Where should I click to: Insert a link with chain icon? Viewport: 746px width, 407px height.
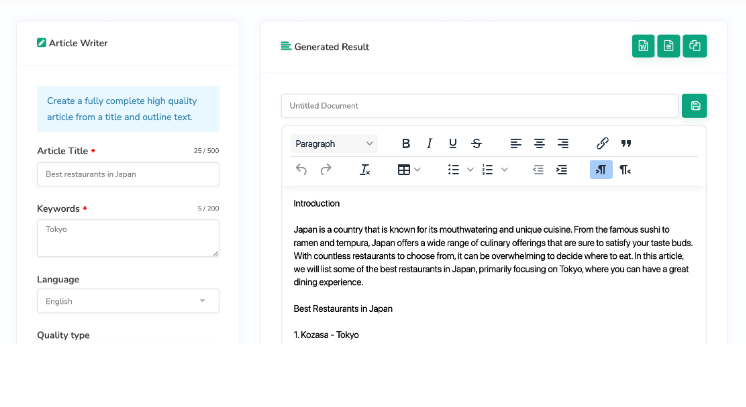(602, 143)
